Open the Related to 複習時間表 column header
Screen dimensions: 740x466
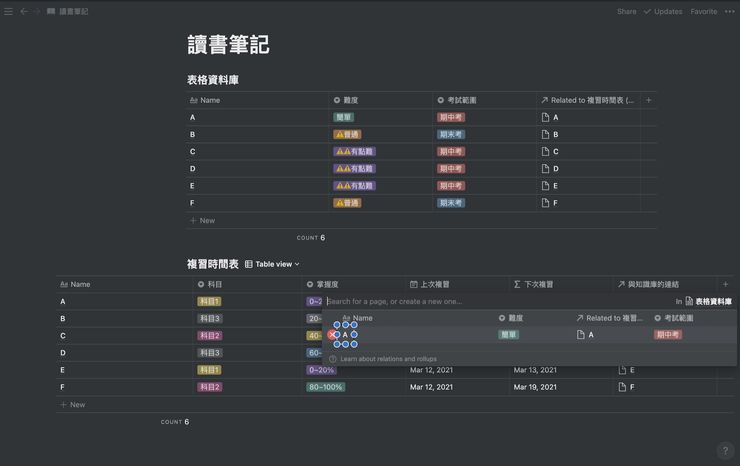[x=588, y=100]
